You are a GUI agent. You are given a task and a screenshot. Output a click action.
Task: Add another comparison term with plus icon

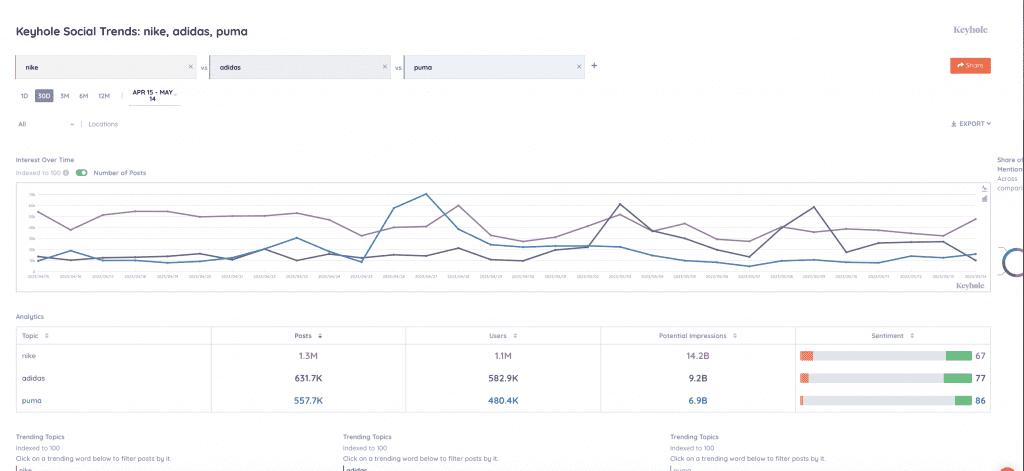point(594,66)
